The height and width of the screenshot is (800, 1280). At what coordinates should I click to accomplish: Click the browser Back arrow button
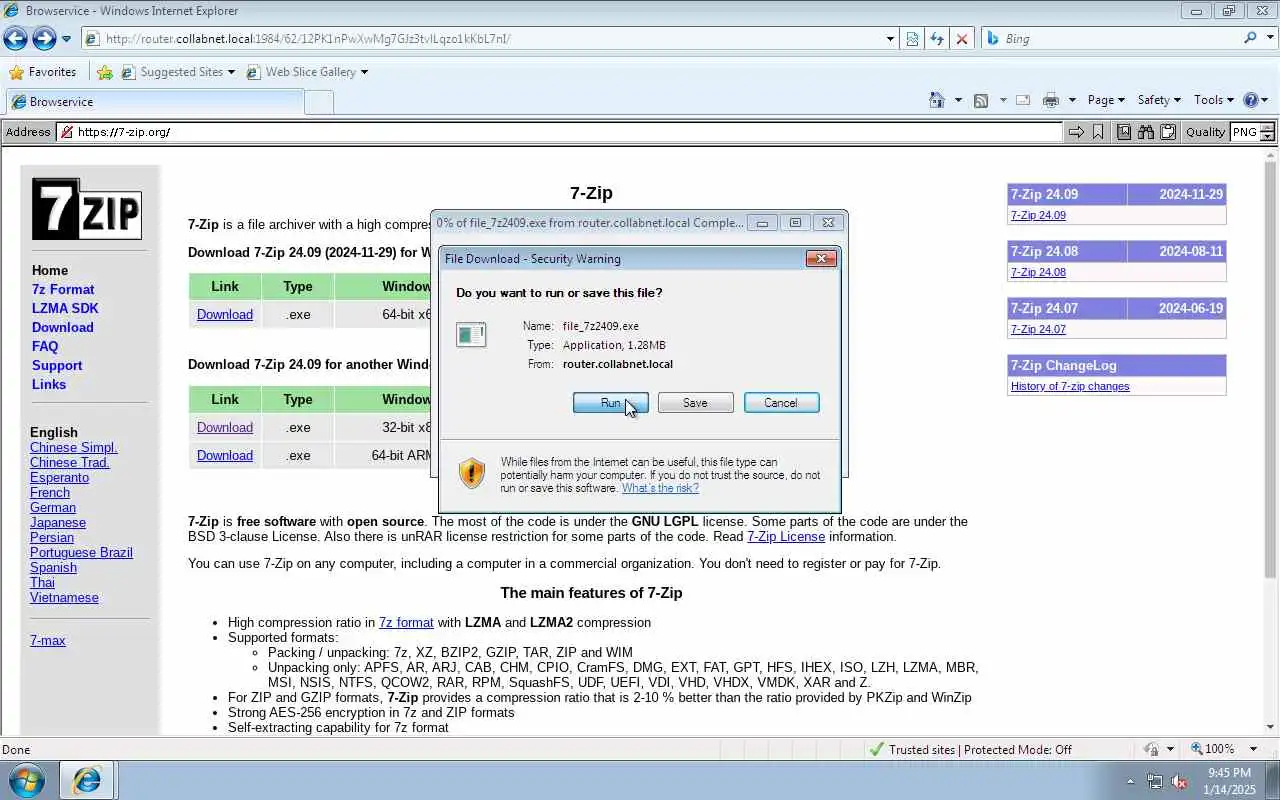coord(15,39)
